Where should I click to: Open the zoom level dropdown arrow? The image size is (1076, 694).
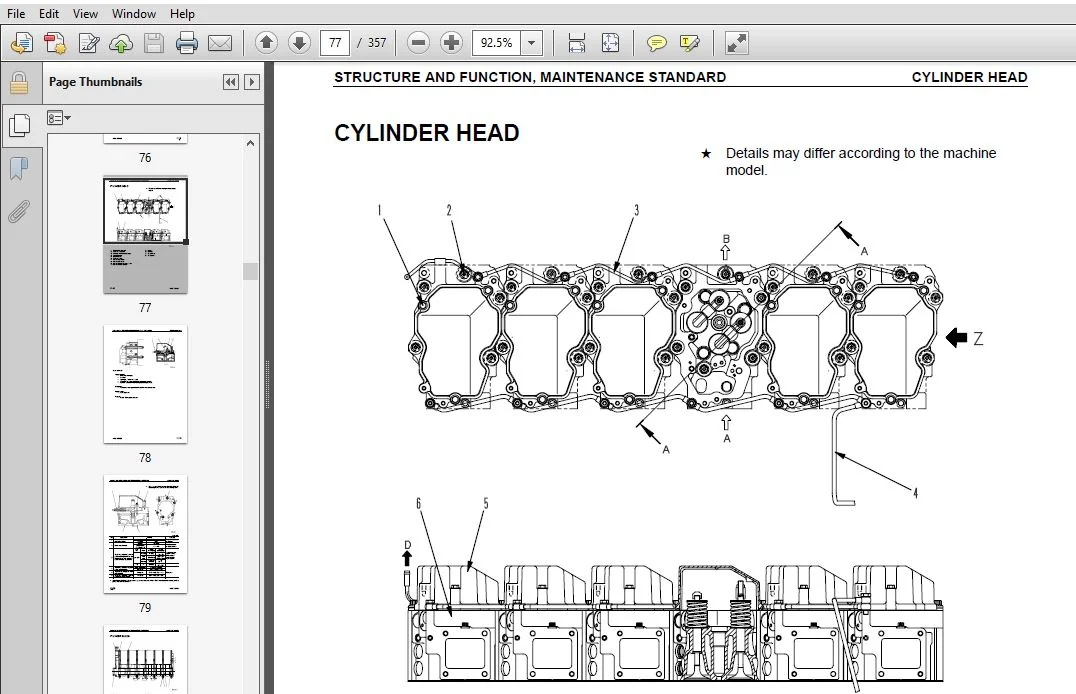(x=531, y=43)
